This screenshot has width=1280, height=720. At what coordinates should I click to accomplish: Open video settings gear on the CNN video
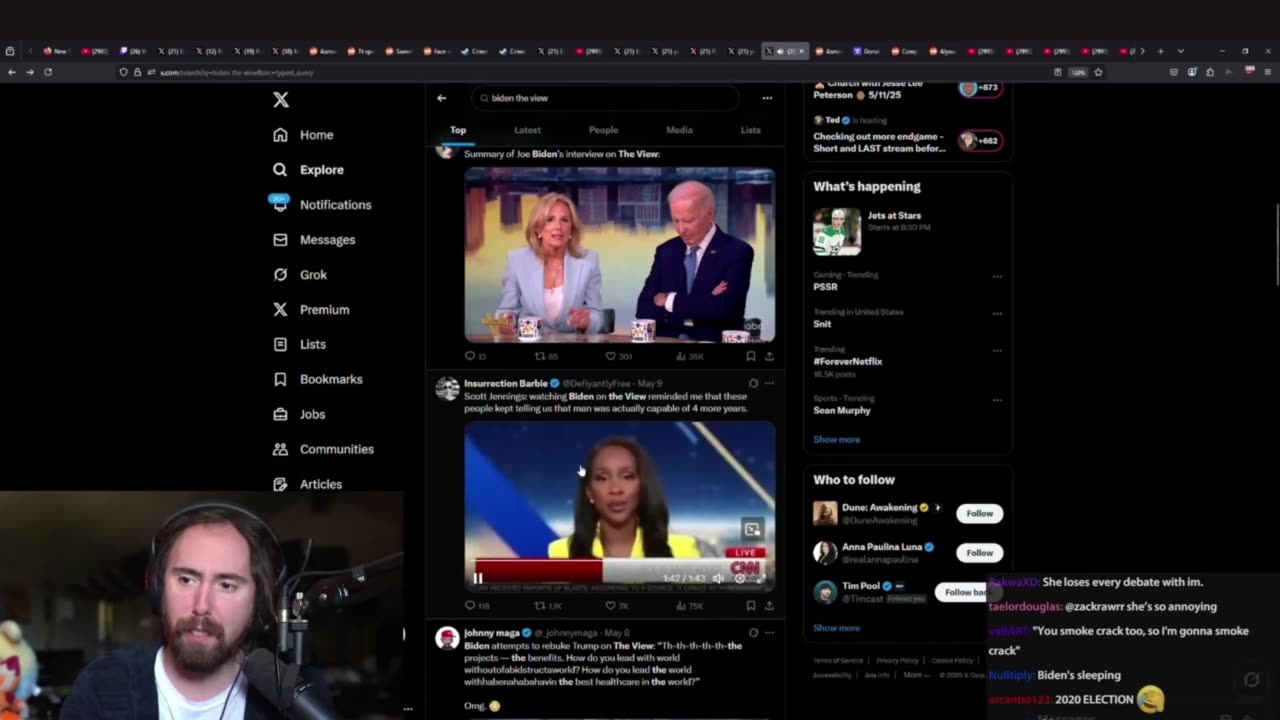click(x=739, y=578)
